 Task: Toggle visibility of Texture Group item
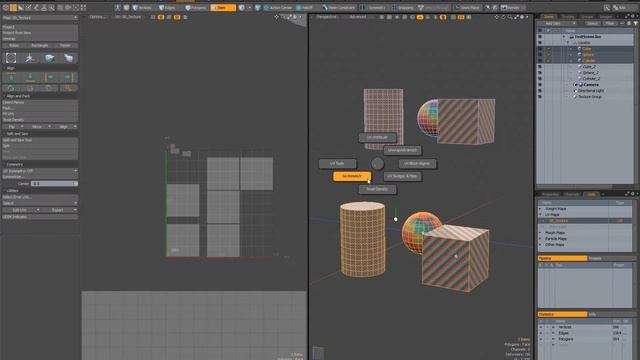click(540, 97)
